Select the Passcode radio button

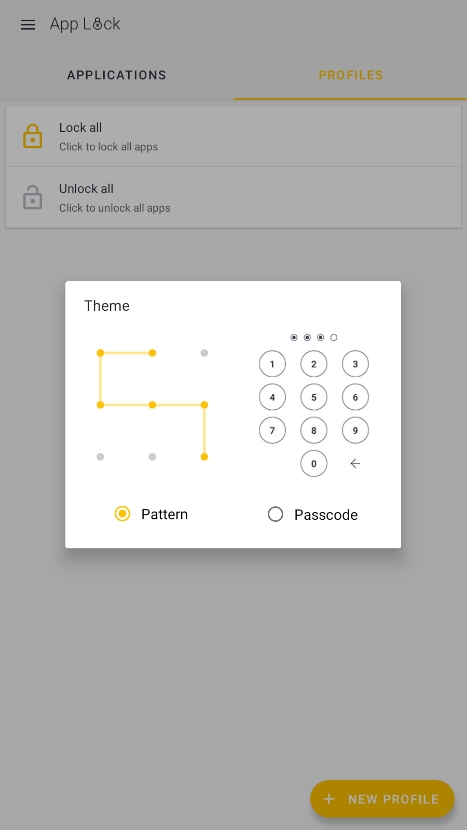tap(275, 514)
